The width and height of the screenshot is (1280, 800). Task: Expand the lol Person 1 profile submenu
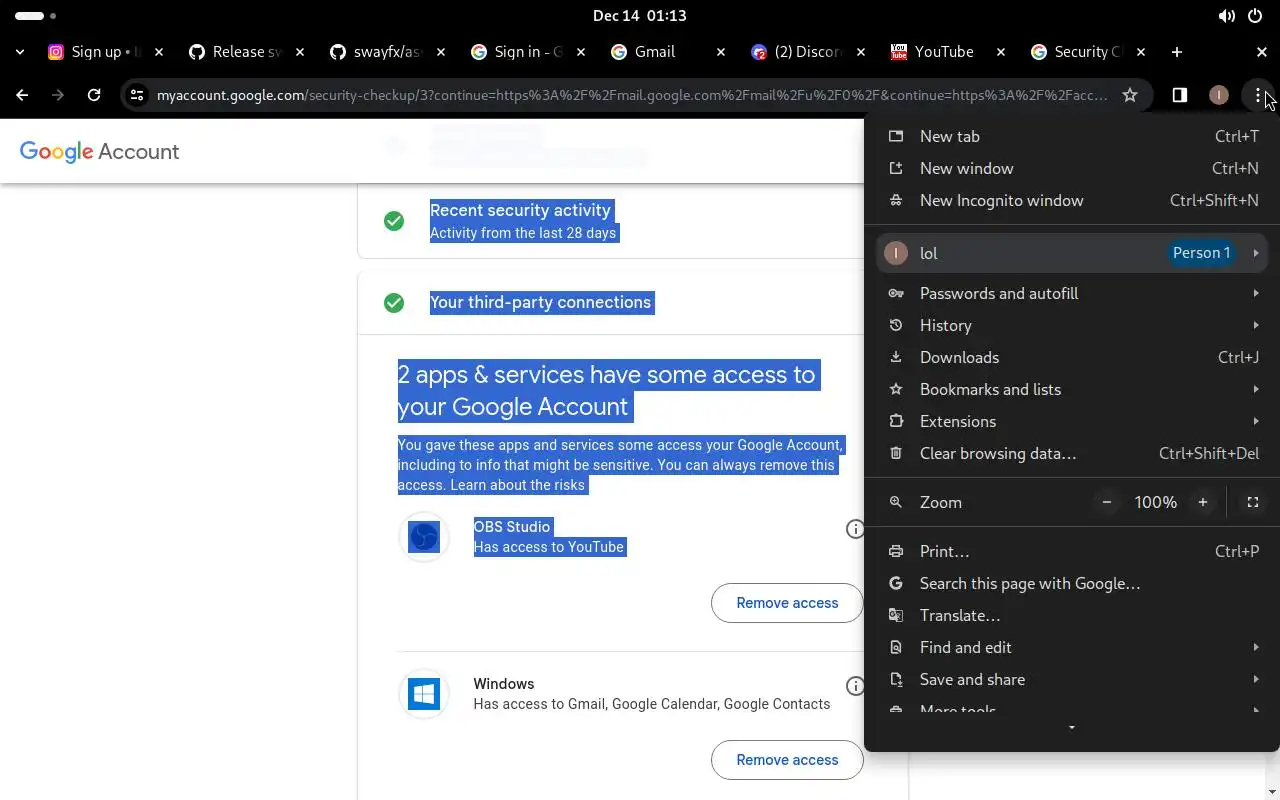point(1072,253)
